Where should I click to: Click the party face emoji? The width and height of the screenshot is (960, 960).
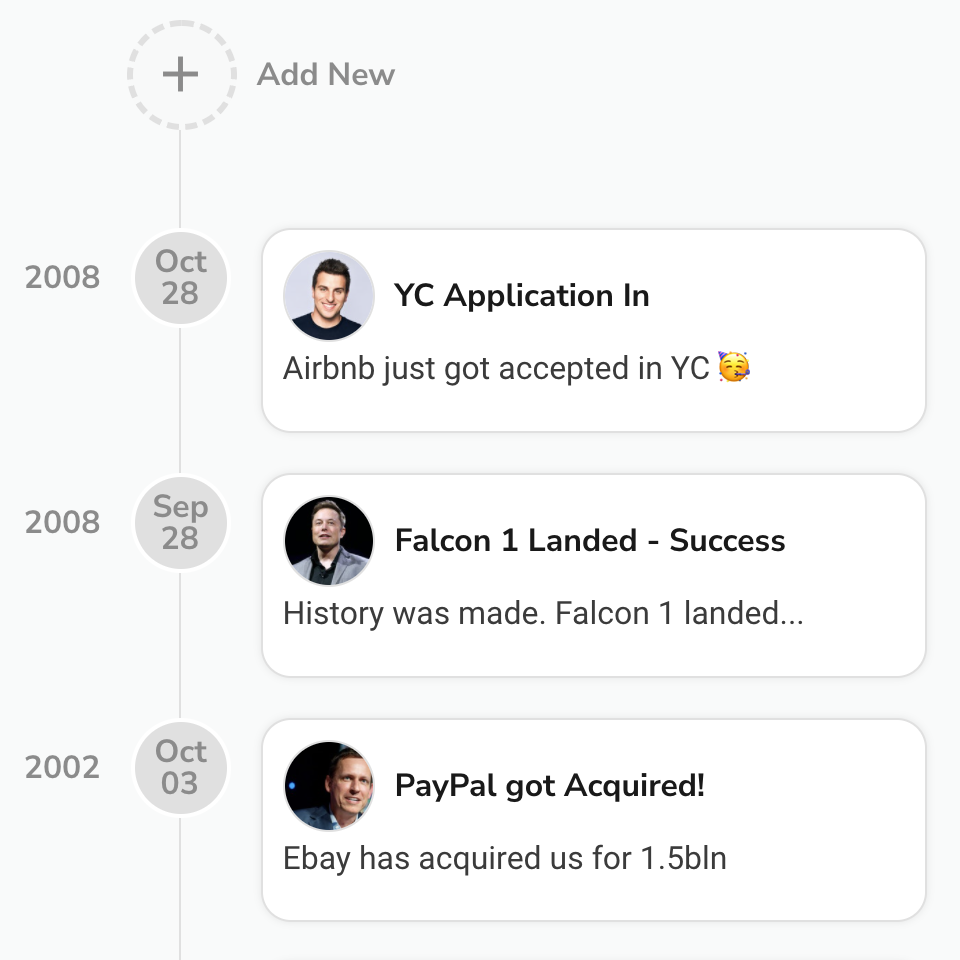[733, 367]
